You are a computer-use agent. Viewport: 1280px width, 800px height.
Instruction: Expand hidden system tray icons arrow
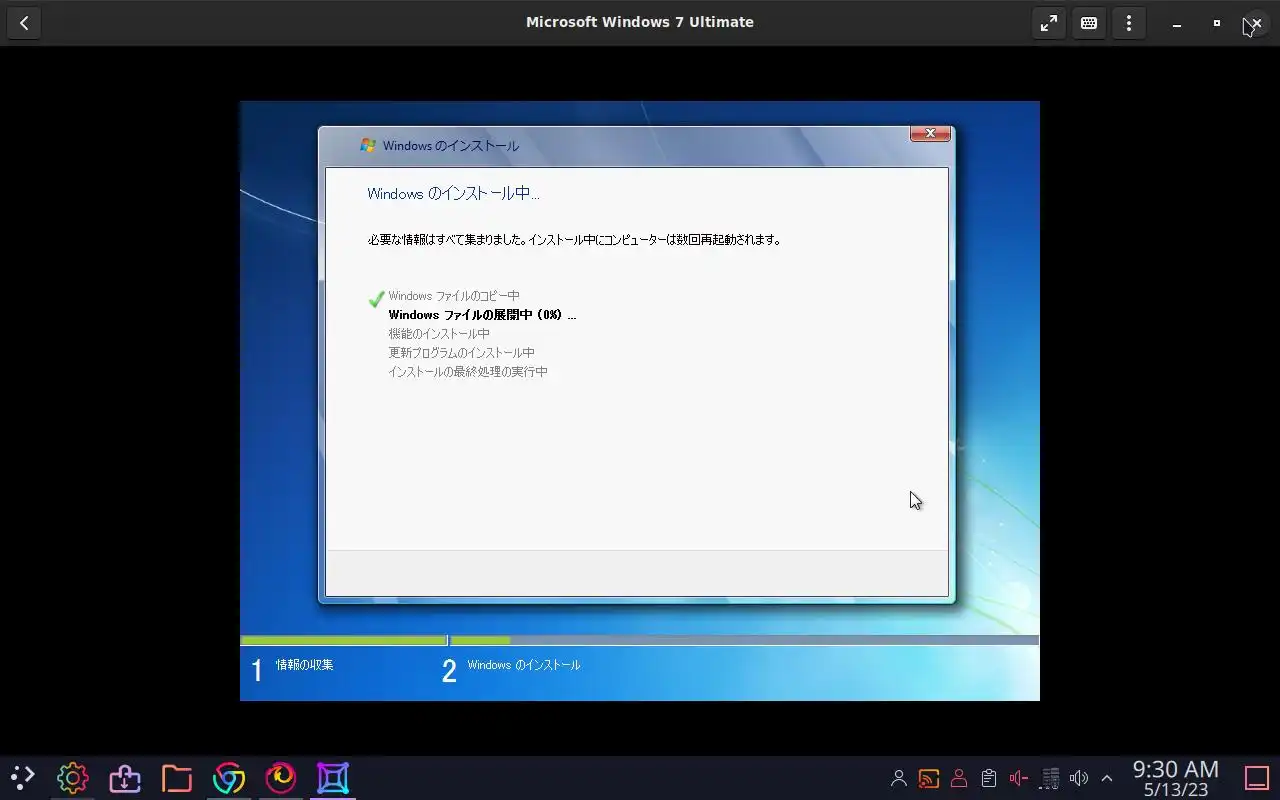[x=1107, y=778]
